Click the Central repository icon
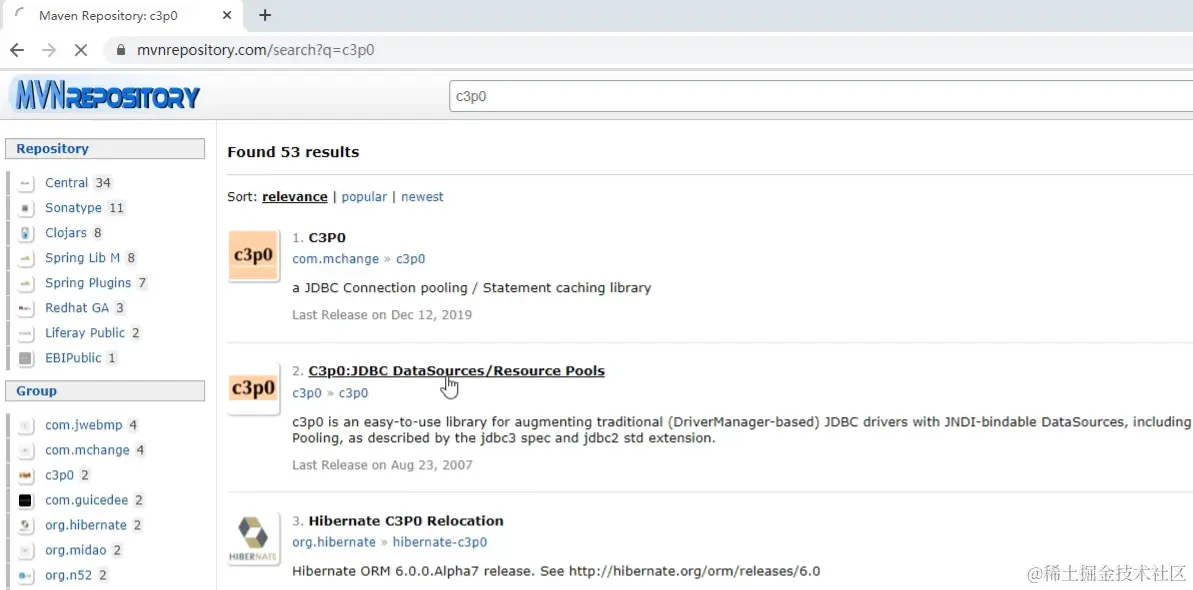 pyautogui.click(x=27, y=183)
